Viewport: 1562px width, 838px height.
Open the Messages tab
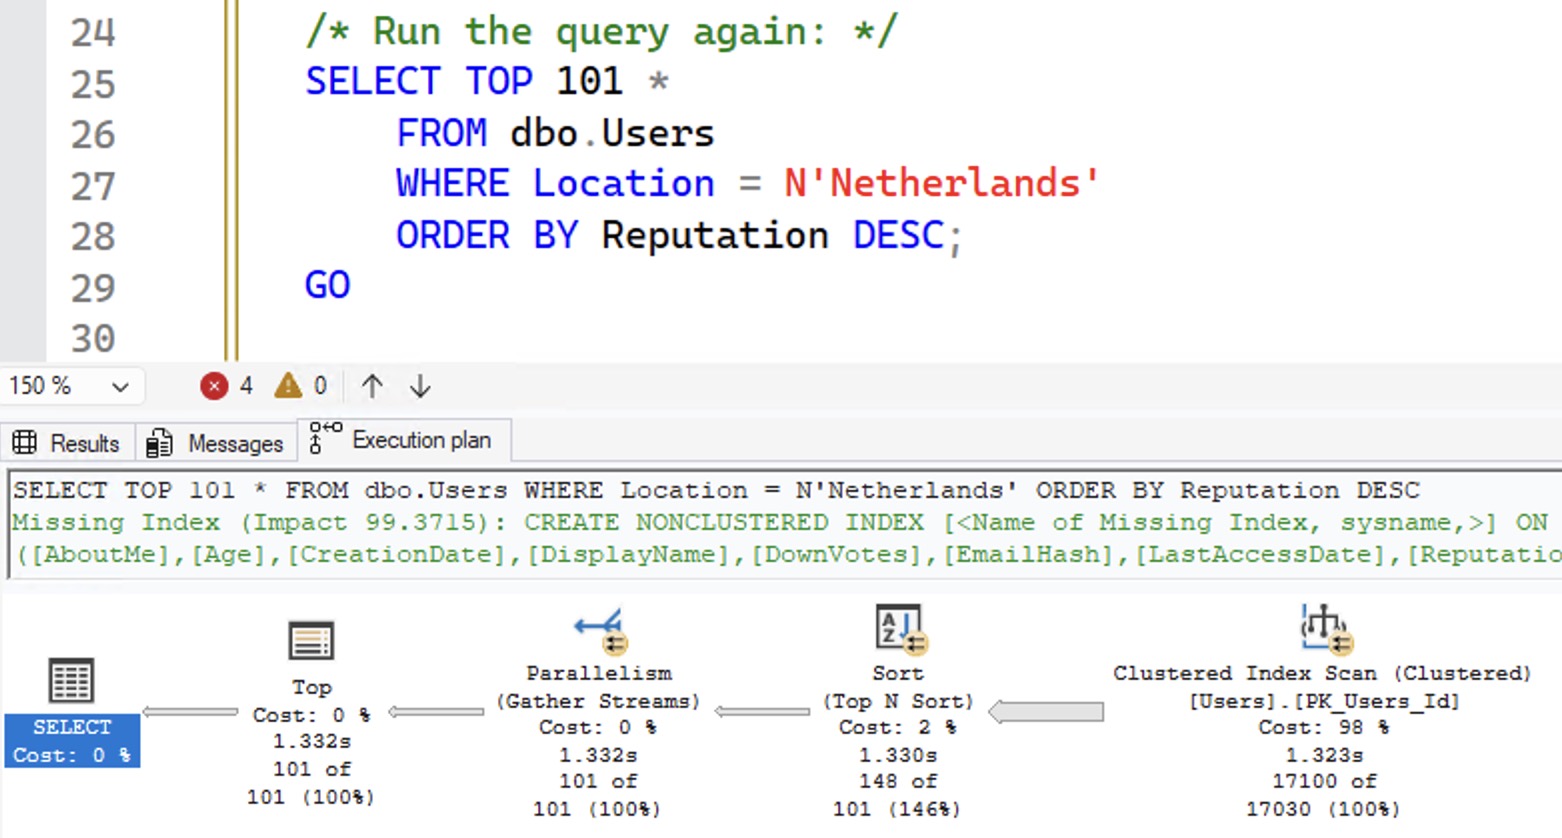click(216, 443)
